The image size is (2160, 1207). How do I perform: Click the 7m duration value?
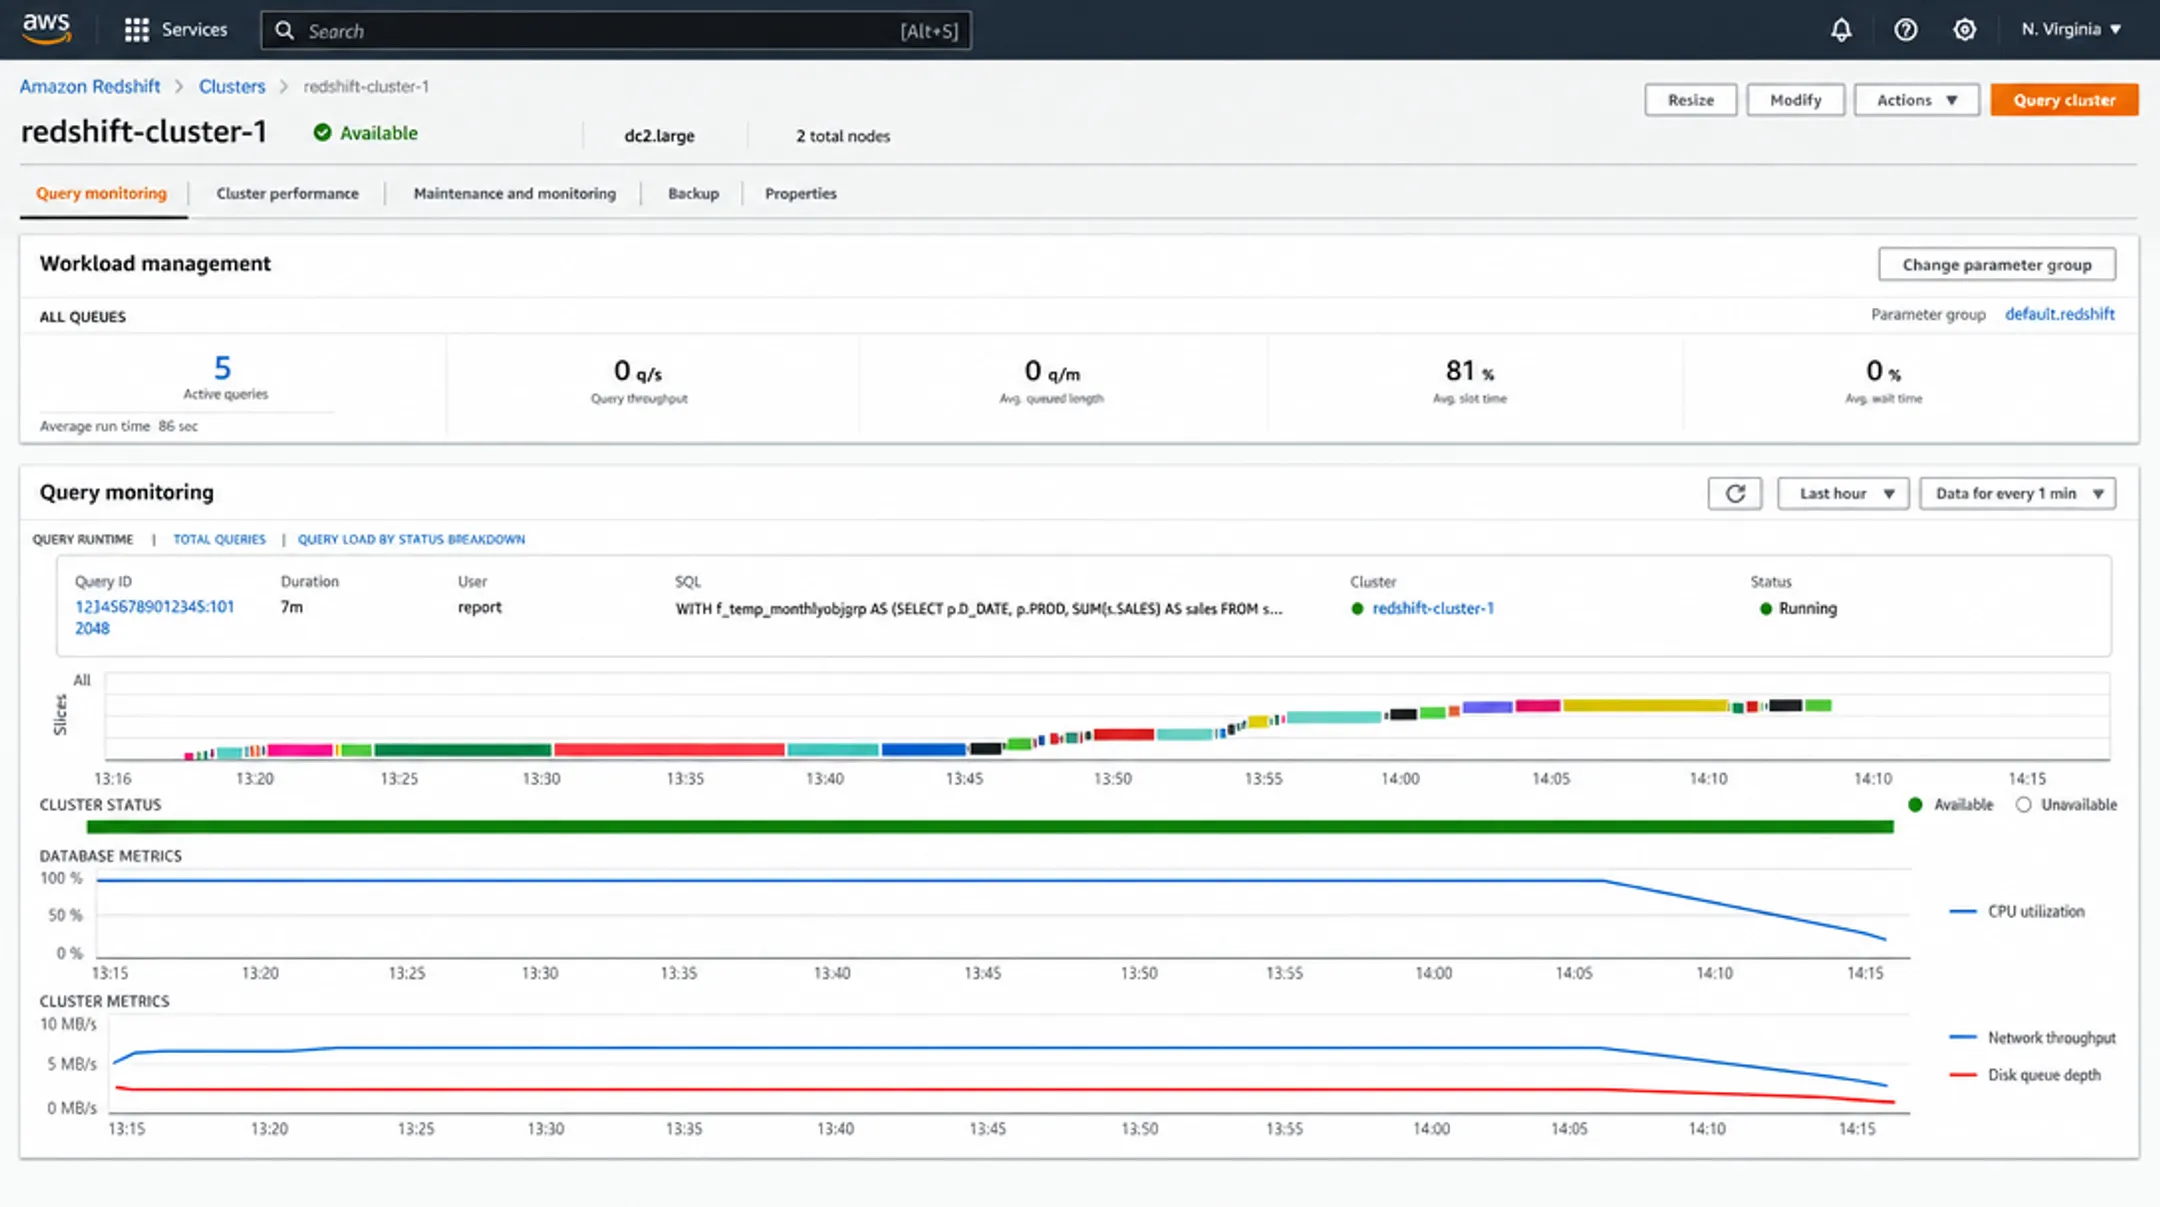pyautogui.click(x=292, y=607)
